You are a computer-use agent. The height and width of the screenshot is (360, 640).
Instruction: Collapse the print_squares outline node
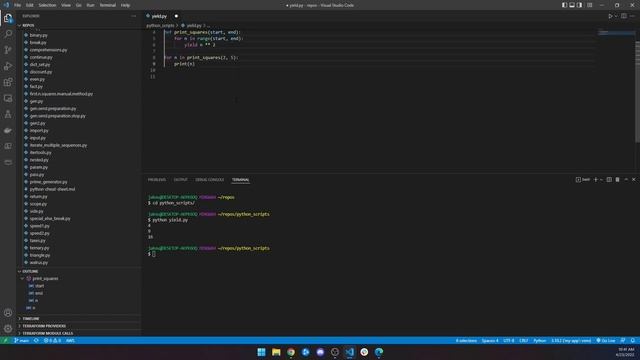coord(22,279)
